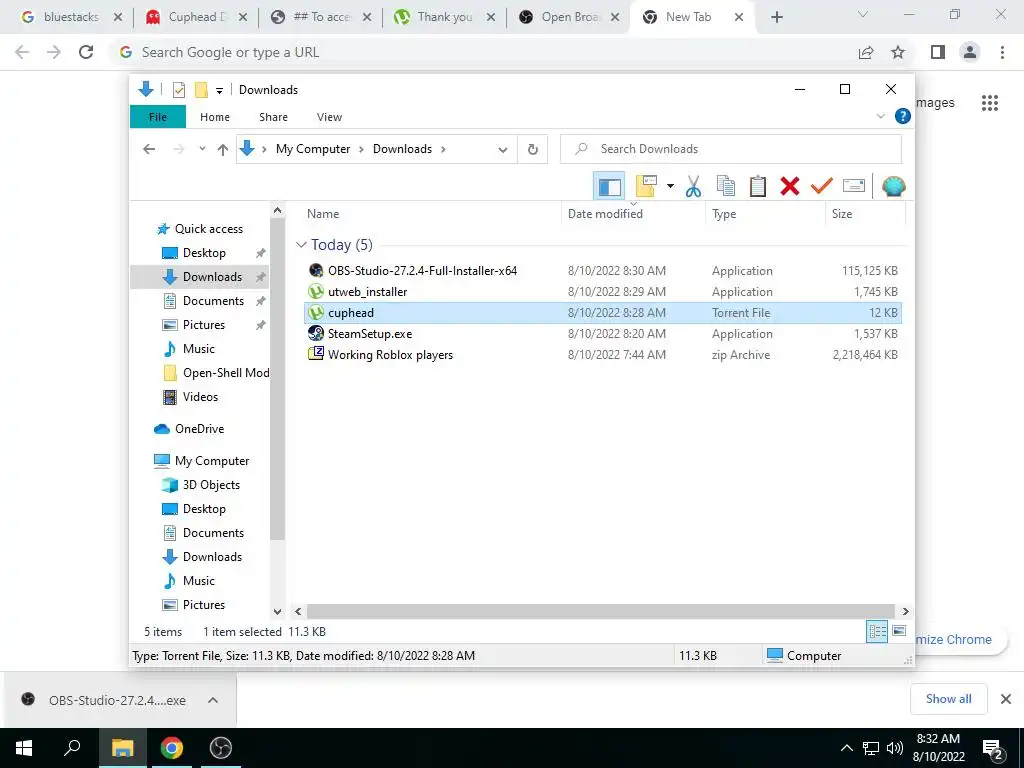
Task: Switch to large thumbnails view icon
Action: tap(899, 631)
